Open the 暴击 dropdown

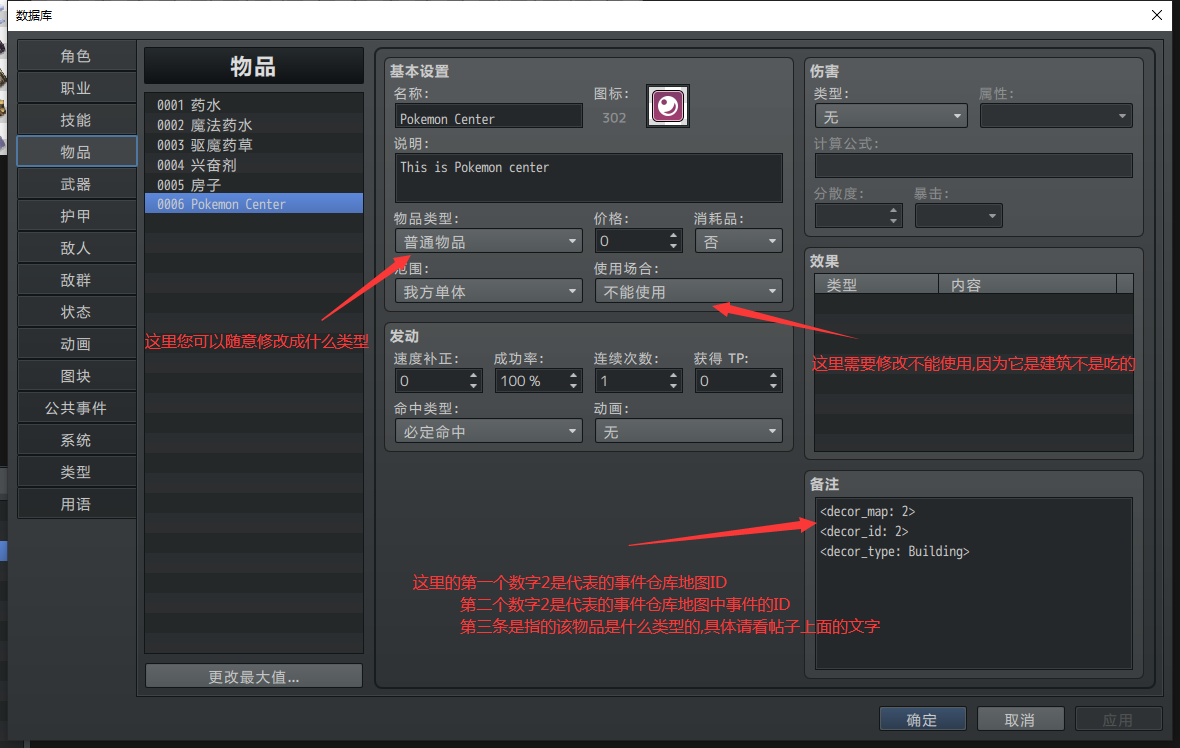[x=958, y=217]
